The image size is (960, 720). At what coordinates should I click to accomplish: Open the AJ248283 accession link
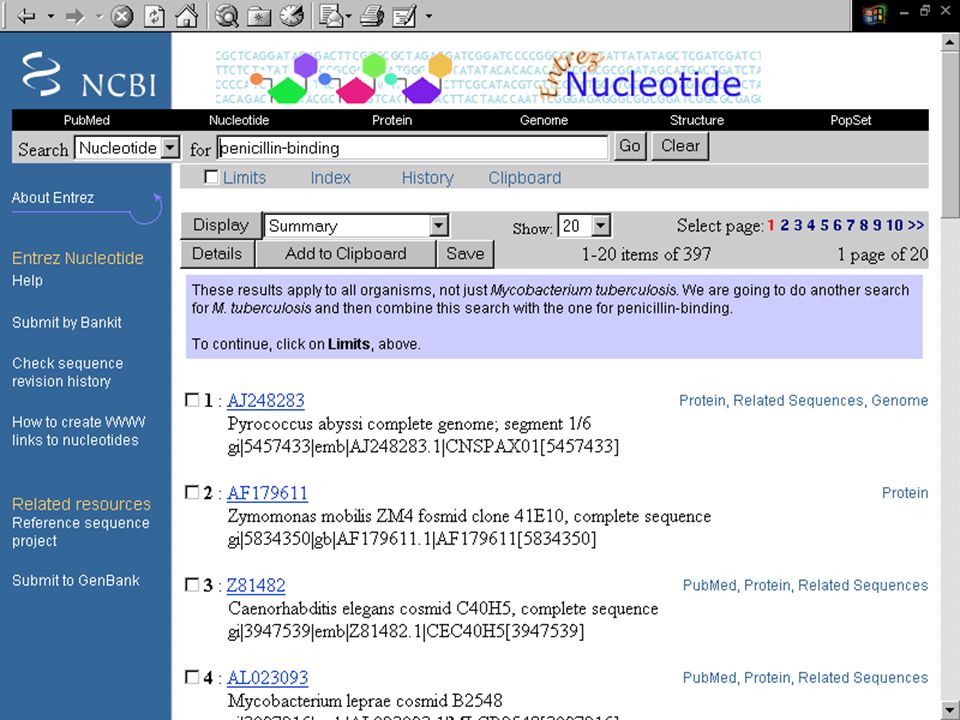[x=266, y=400]
